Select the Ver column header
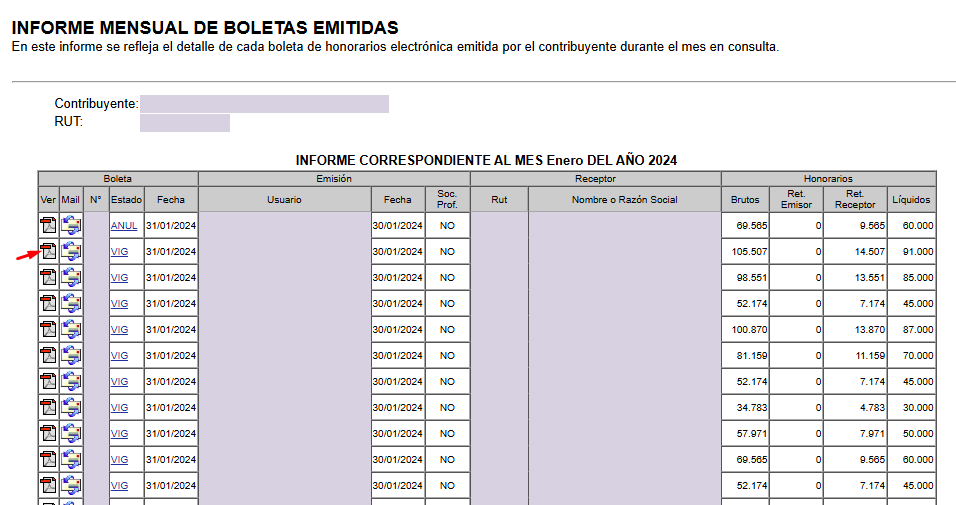The image size is (956, 505). 48,199
